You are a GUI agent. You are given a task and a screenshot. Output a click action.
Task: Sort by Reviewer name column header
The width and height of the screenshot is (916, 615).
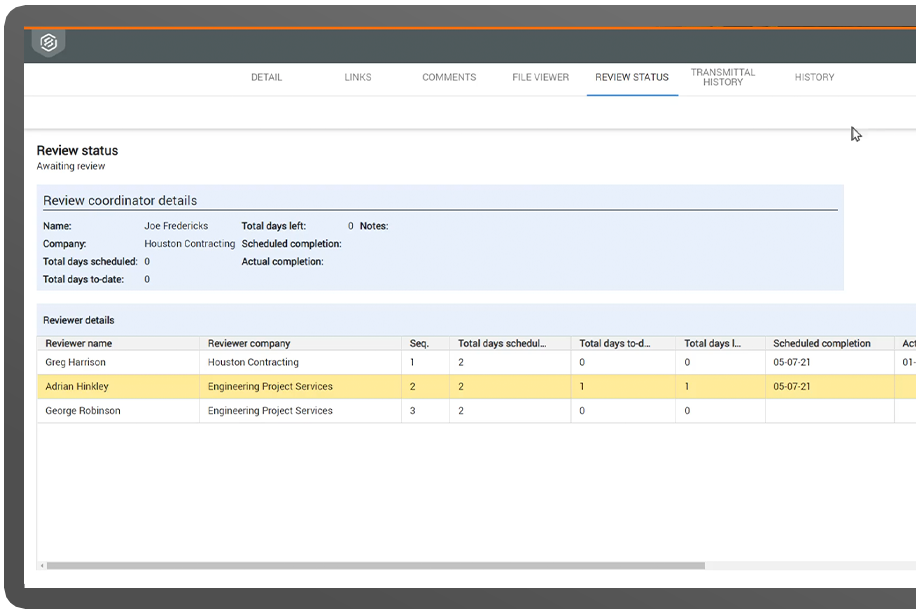coord(79,343)
